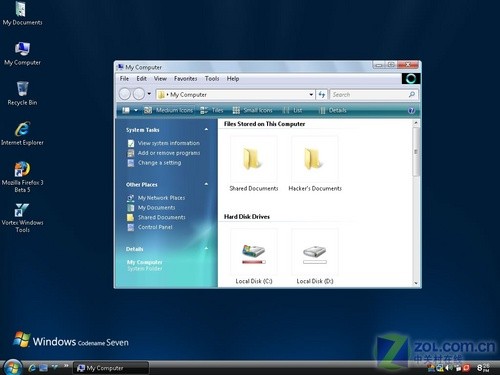The width and height of the screenshot is (500, 375).
Task: Click the Forward navigation button
Action: coord(139,94)
